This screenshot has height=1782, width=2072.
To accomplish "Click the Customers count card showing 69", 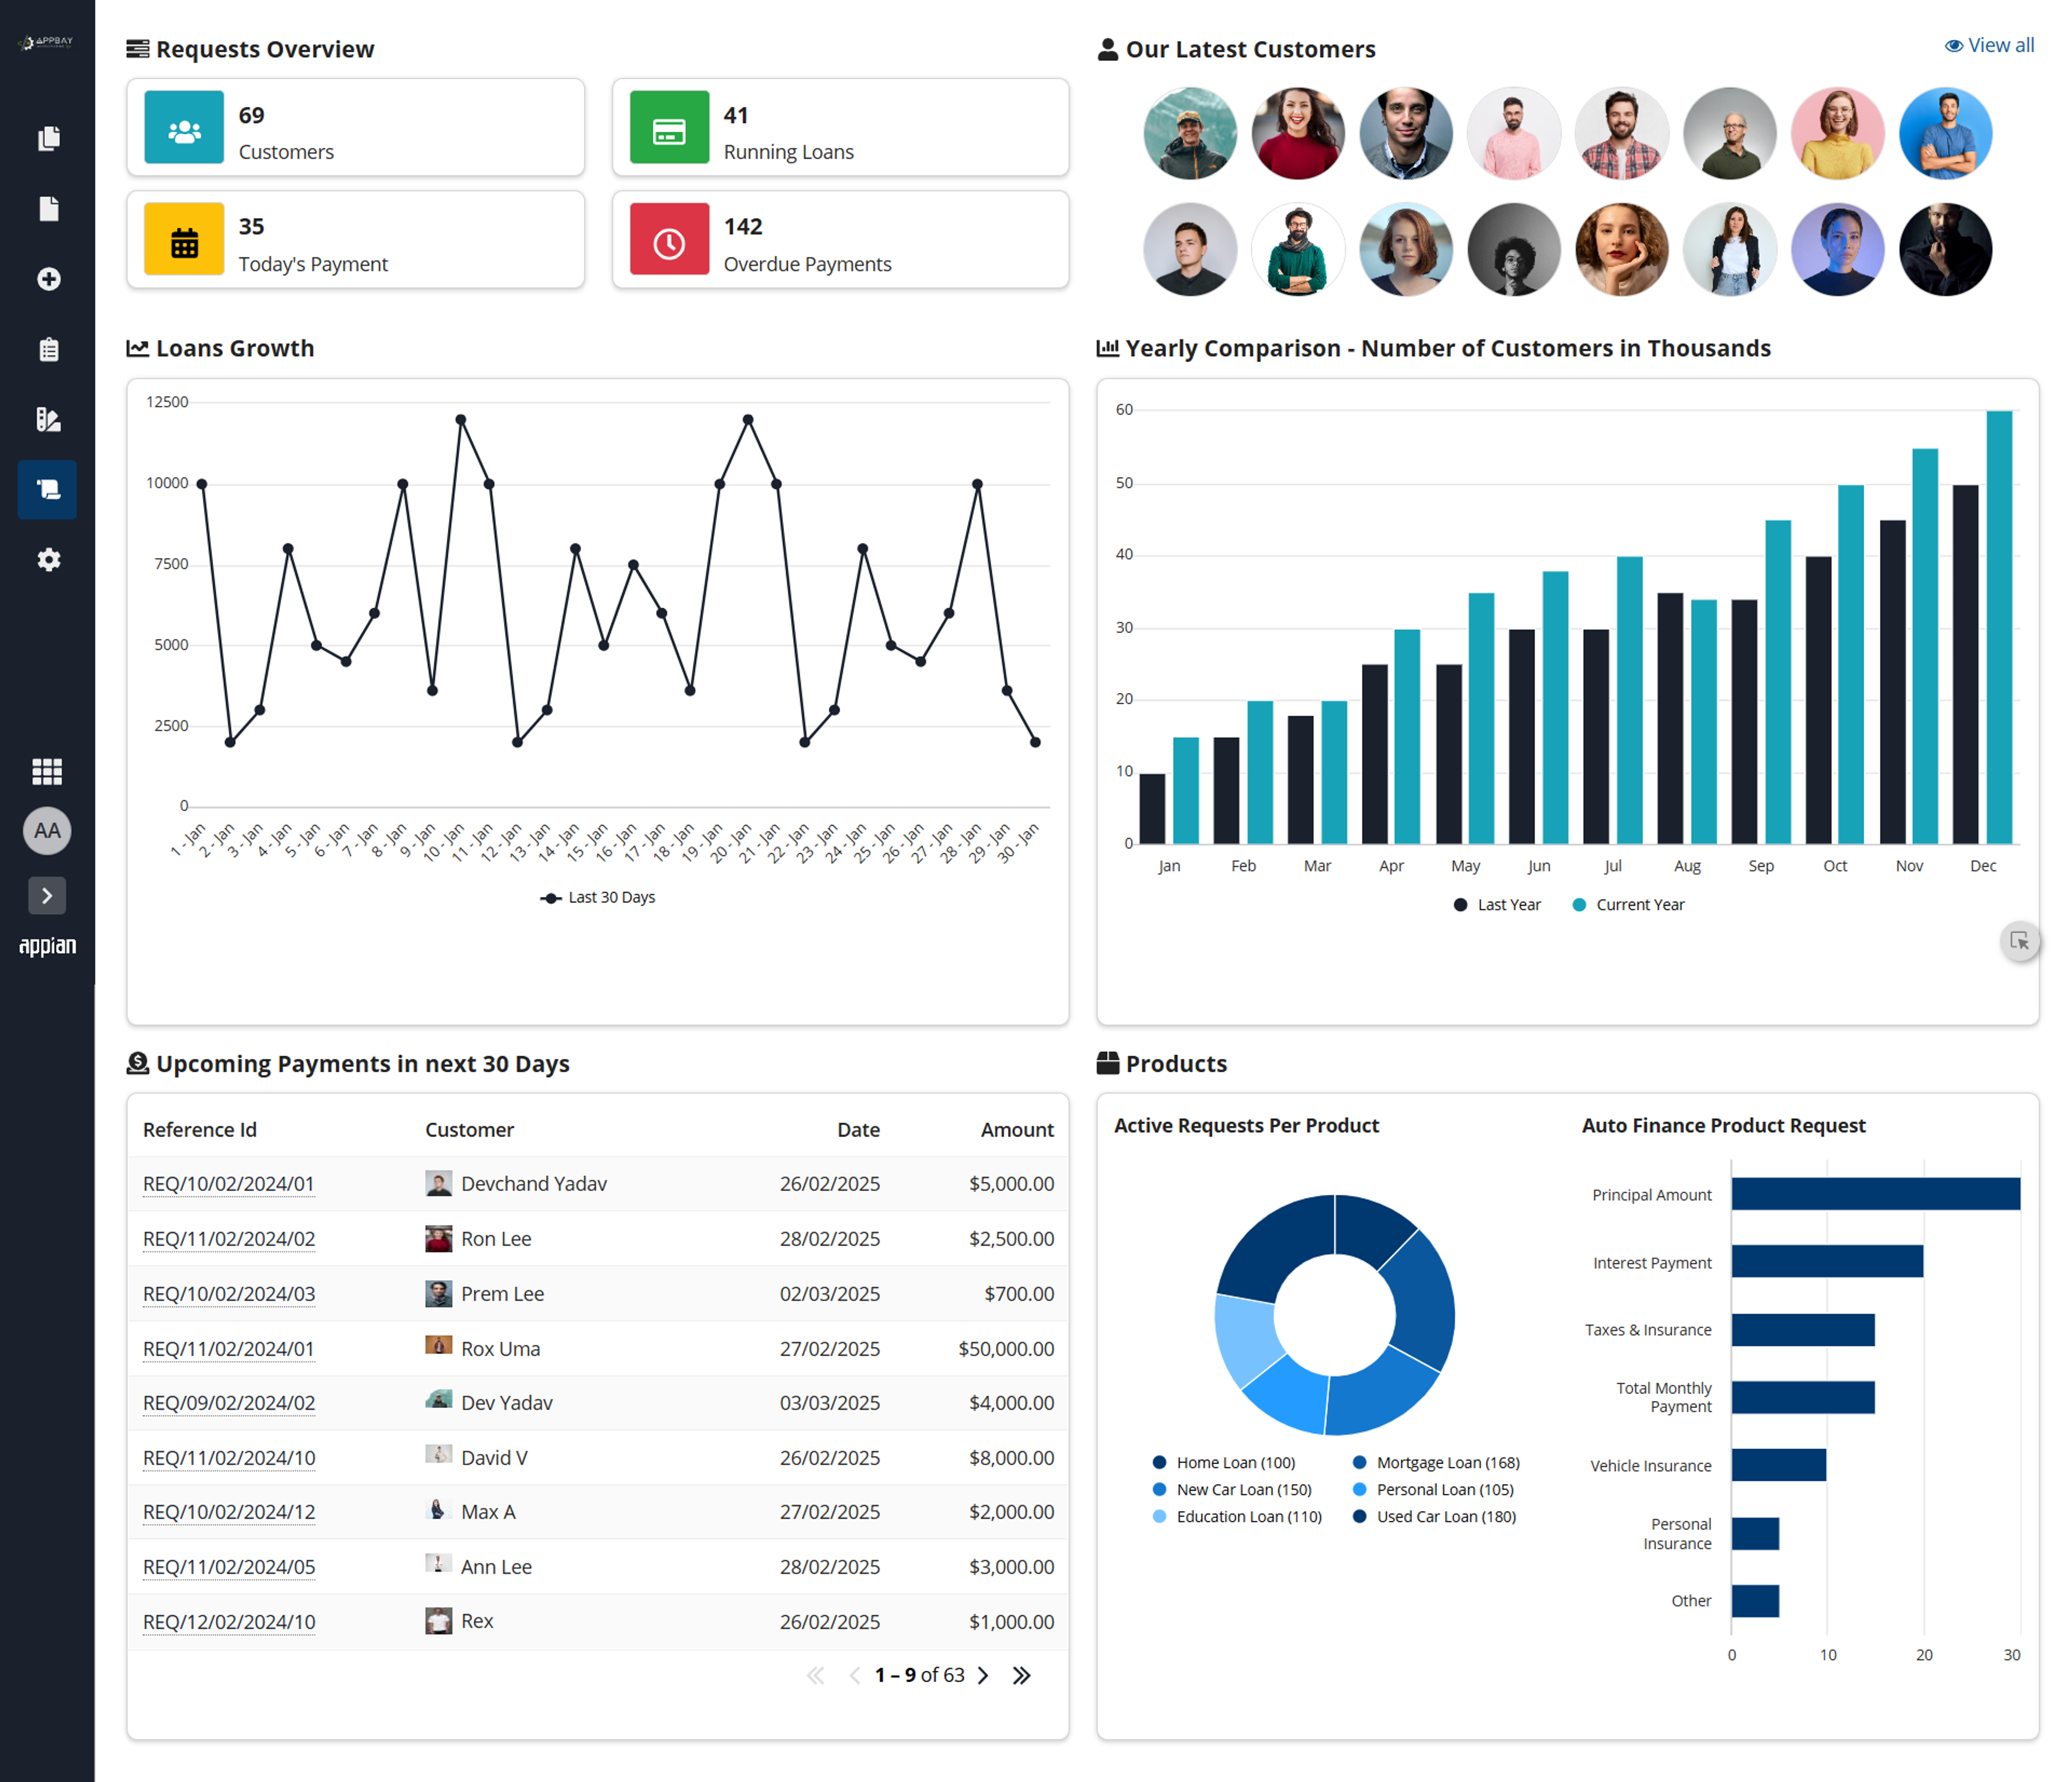I will point(355,127).
